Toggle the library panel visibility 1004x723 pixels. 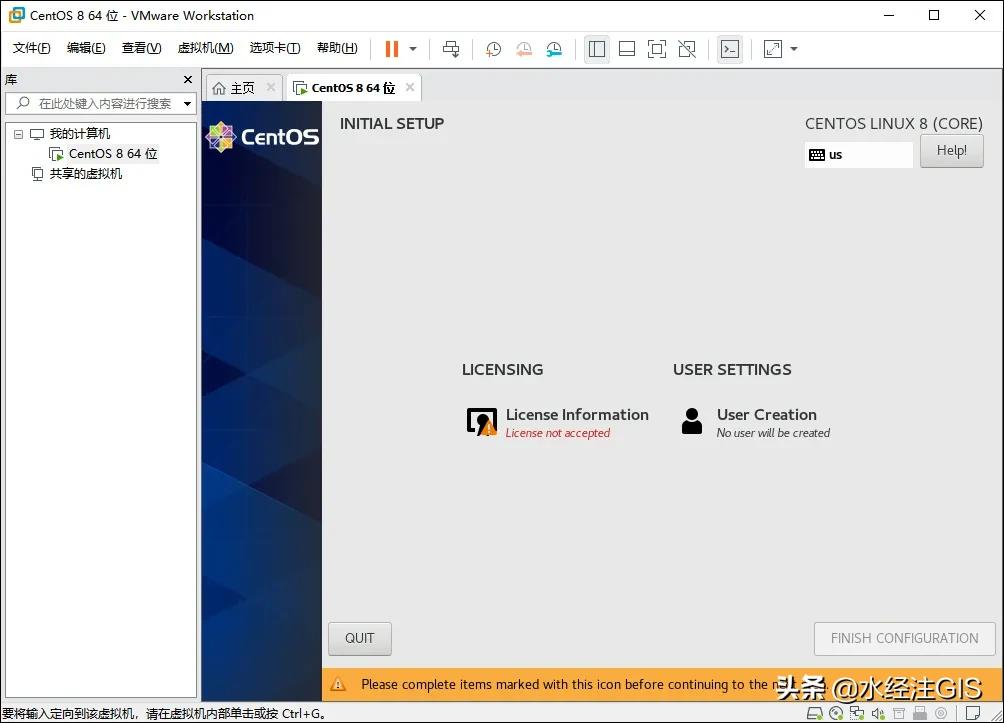click(597, 48)
